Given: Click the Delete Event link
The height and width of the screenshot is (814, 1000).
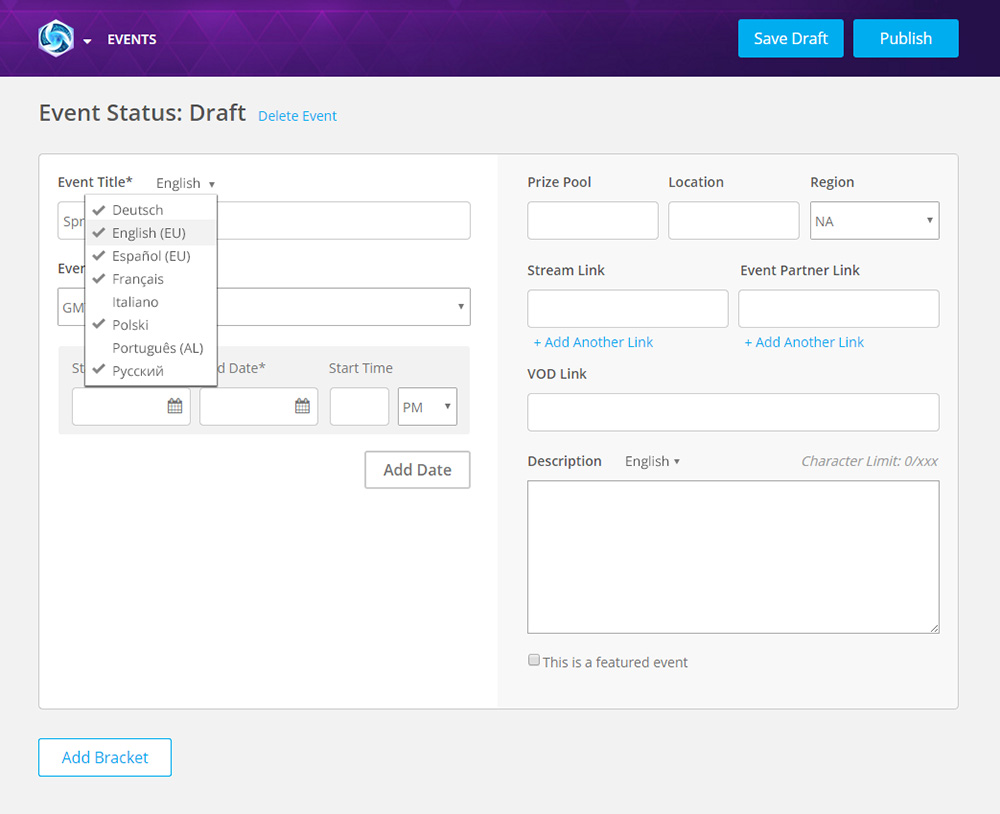Looking at the screenshot, I should 297,116.
